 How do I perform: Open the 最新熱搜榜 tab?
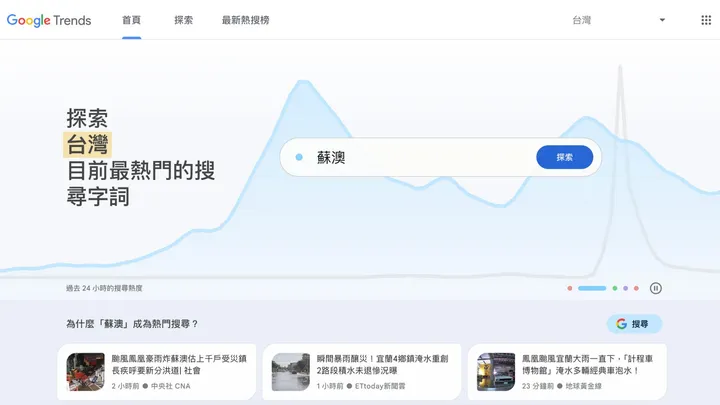point(245,20)
